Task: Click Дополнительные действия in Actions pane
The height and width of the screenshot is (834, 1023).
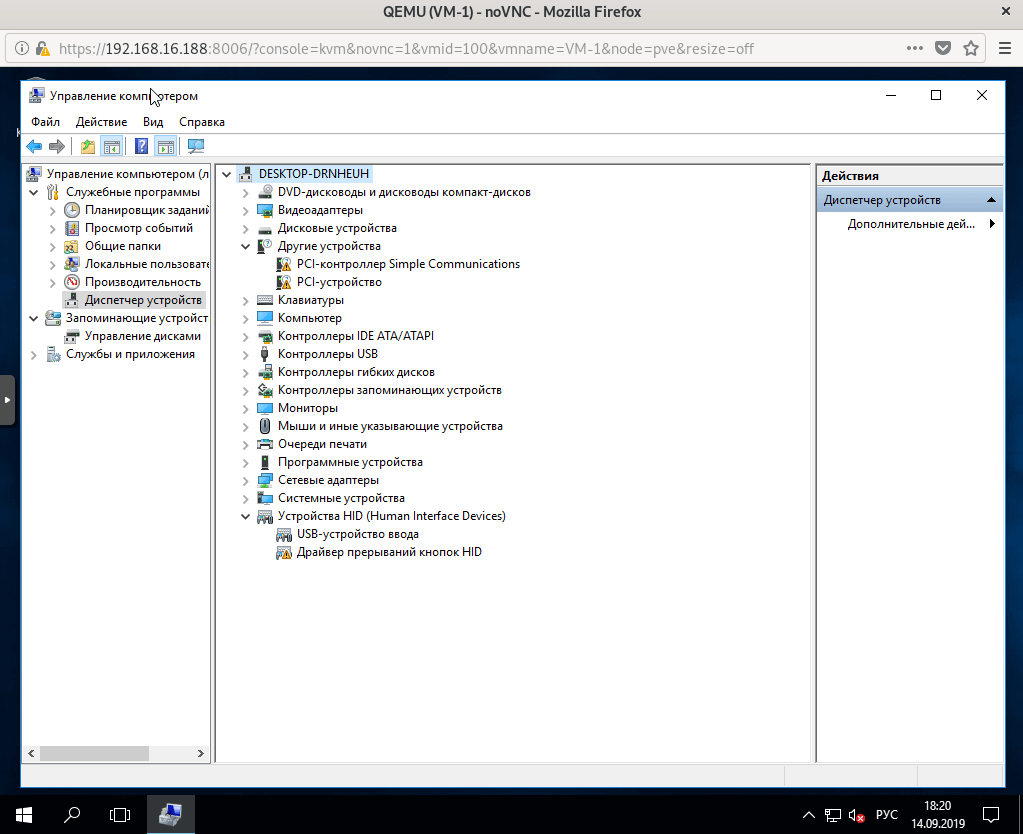Action: [x=910, y=224]
